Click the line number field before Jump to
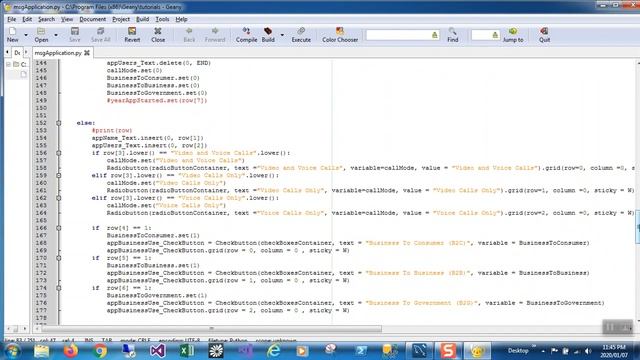Viewport: 640px width, 360px height. pos(482,35)
